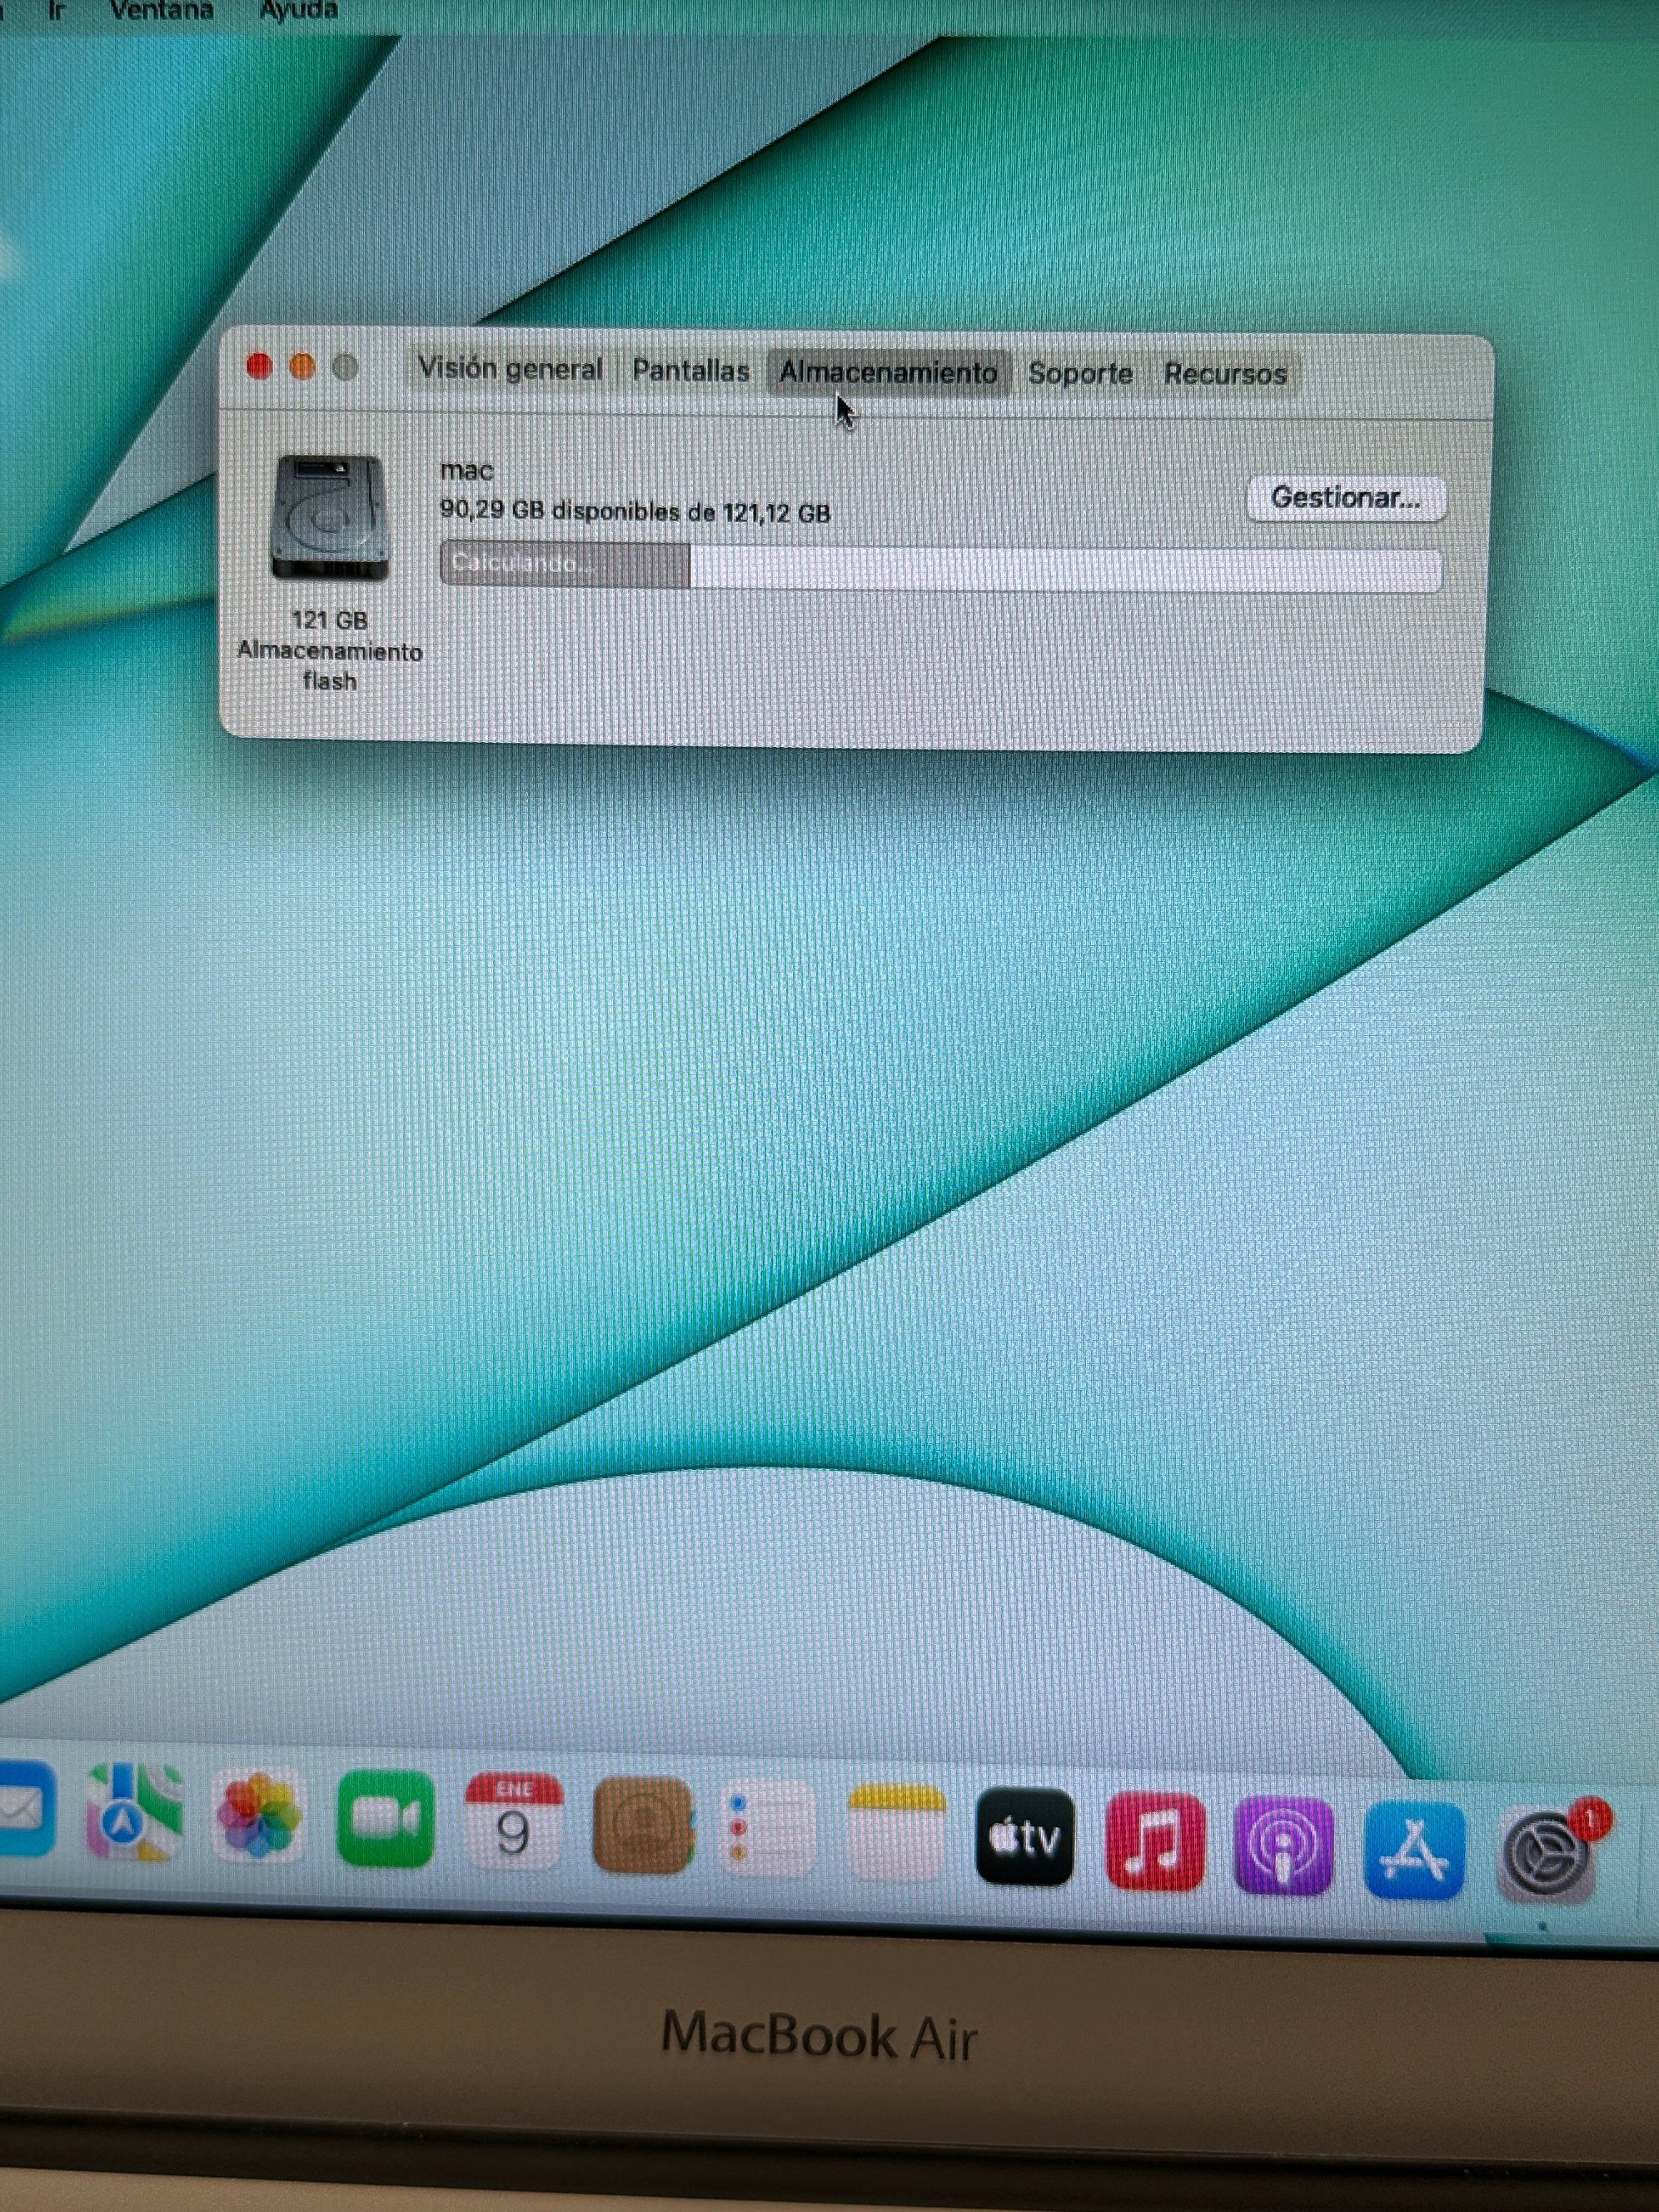Click the Gestionar... button
The width and height of the screenshot is (1659, 2212).
tap(1346, 498)
